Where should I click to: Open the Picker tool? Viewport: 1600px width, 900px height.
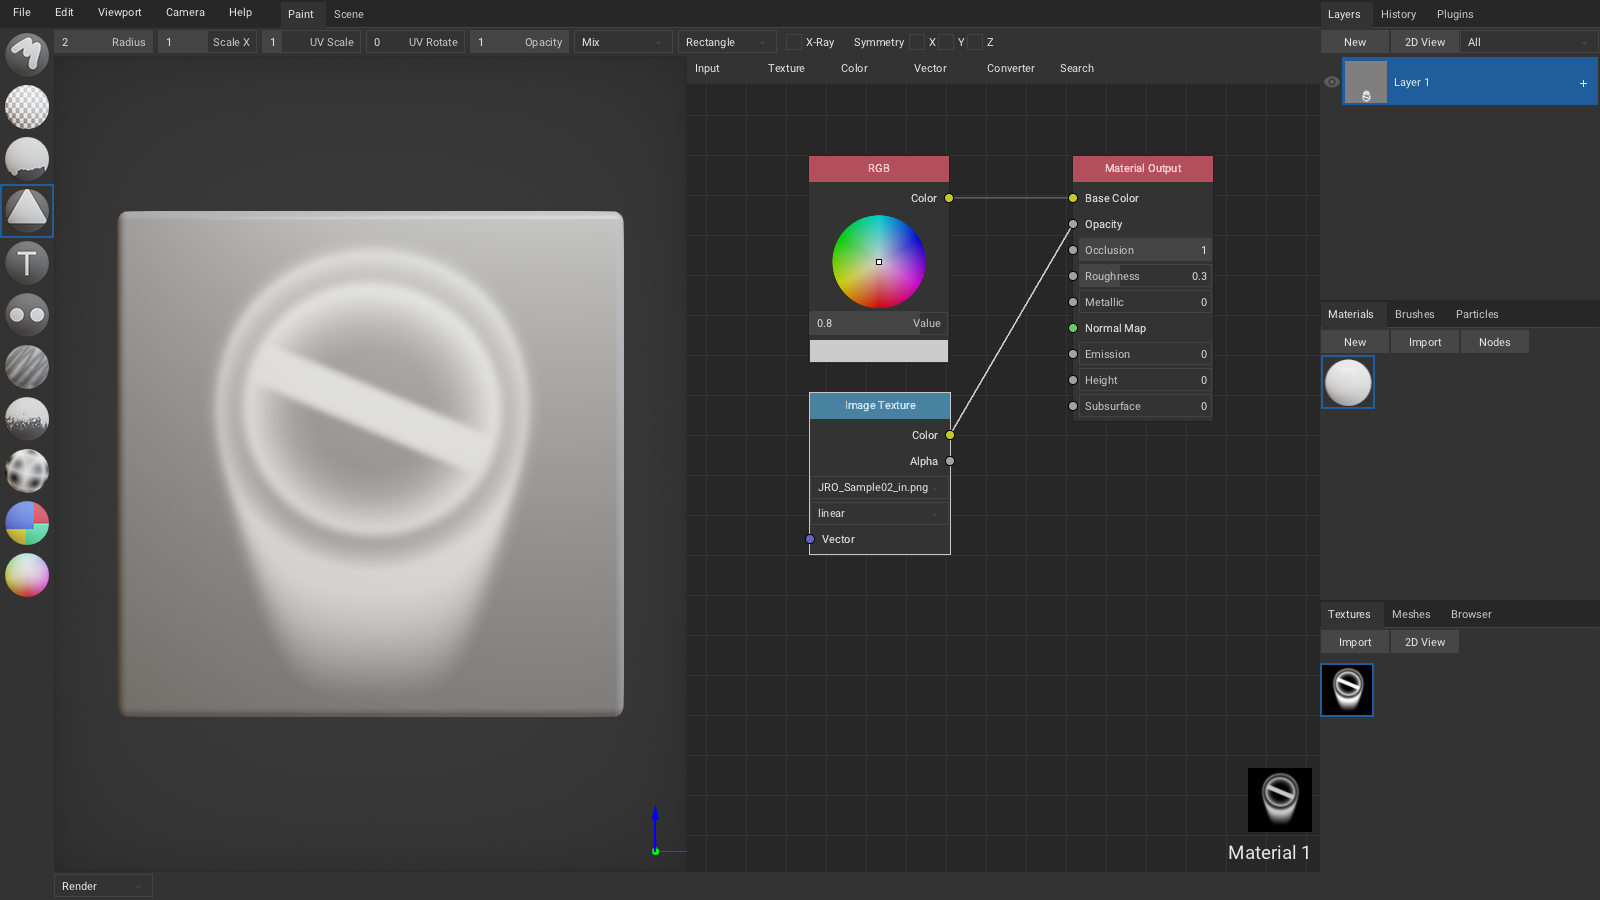click(27, 575)
